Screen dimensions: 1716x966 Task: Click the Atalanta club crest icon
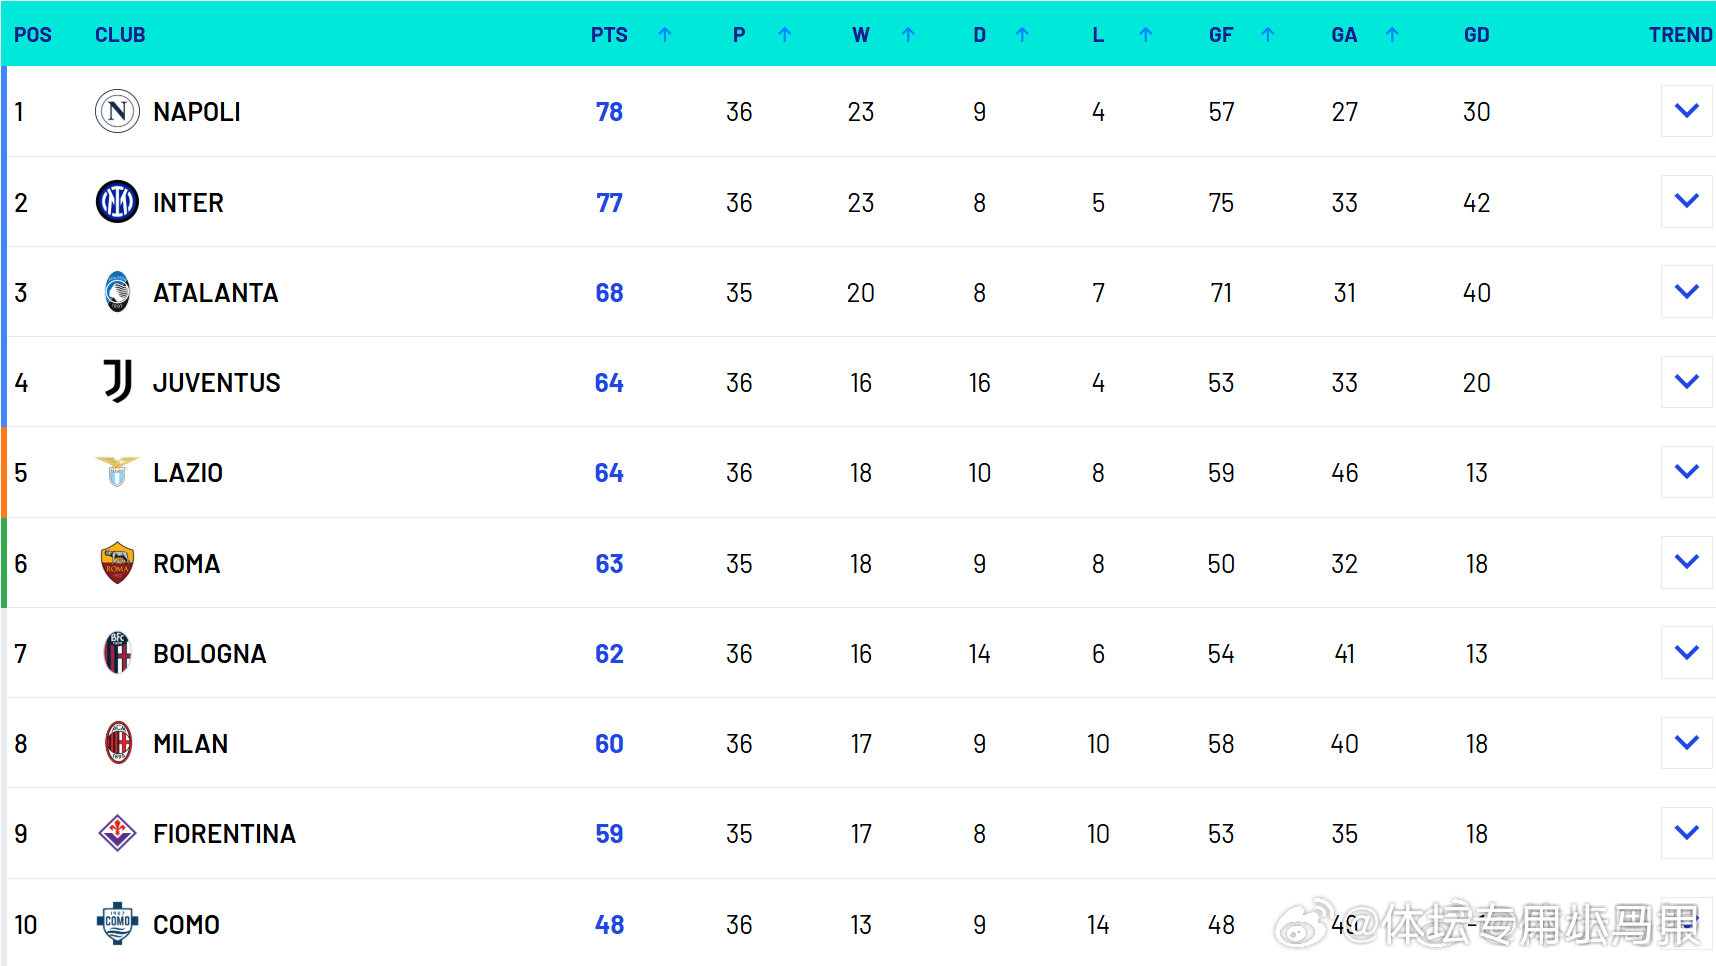tap(117, 292)
